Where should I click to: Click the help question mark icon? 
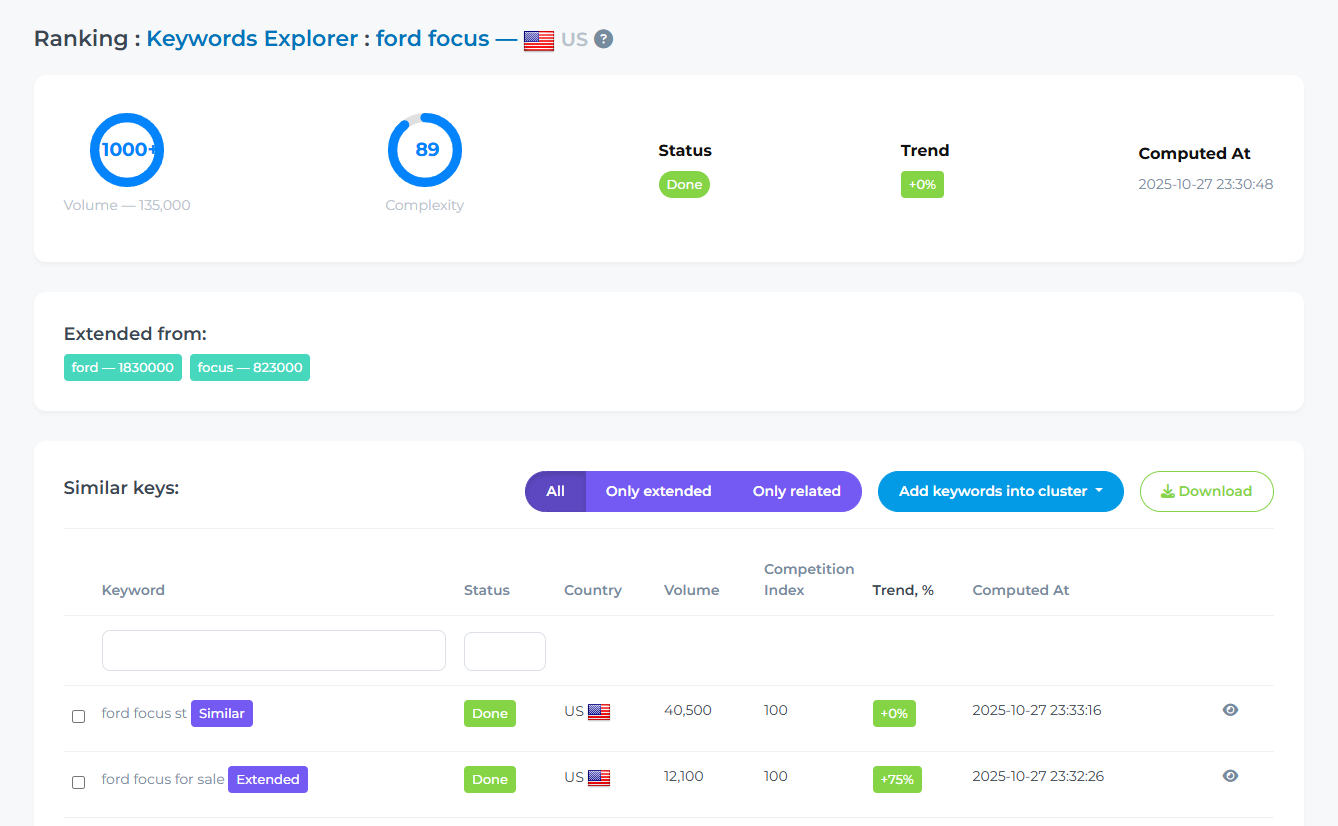pos(603,39)
